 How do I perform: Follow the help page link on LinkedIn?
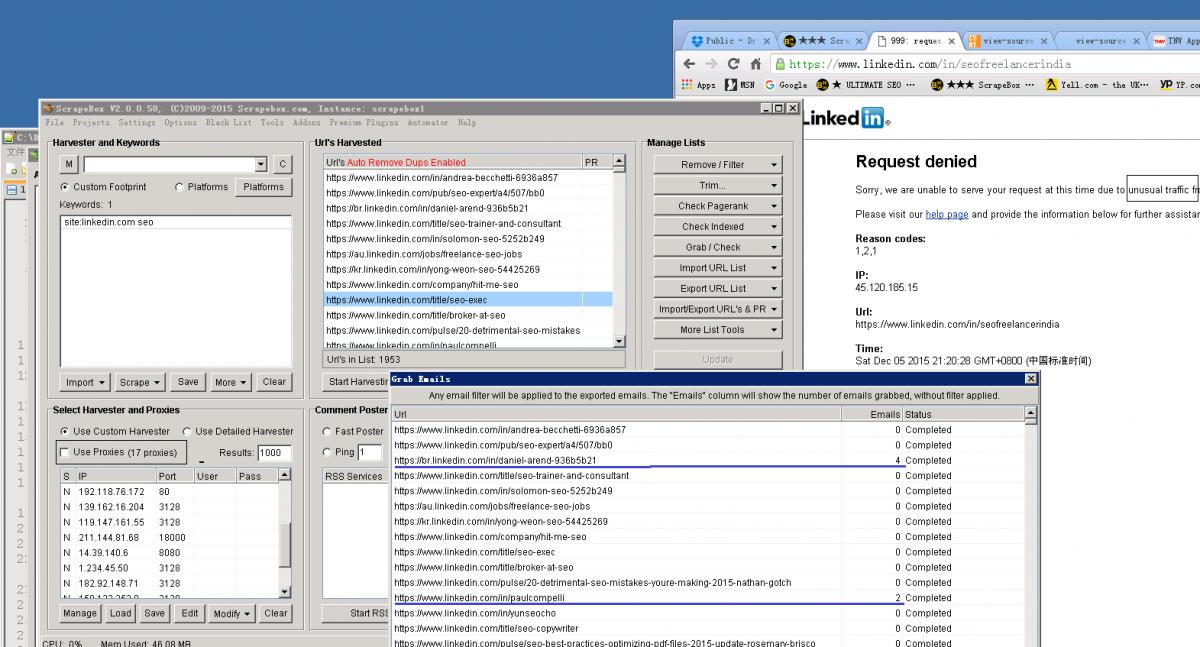pos(946,214)
